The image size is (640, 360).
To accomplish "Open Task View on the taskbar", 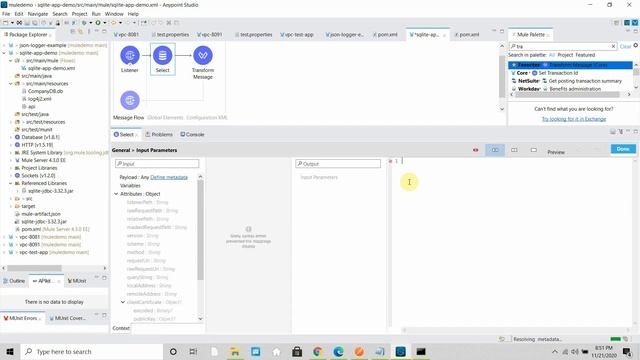I will click(x=193, y=351).
